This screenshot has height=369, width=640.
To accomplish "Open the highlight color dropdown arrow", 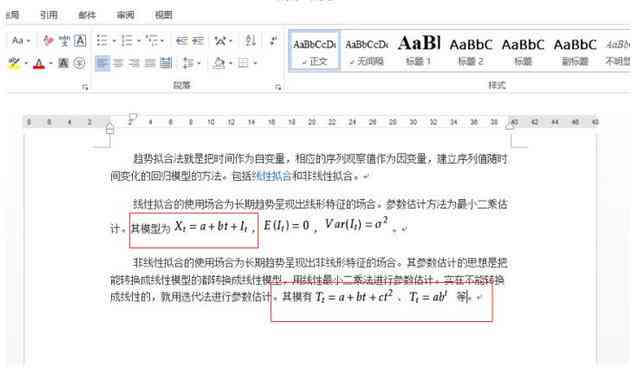I will click(x=26, y=63).
